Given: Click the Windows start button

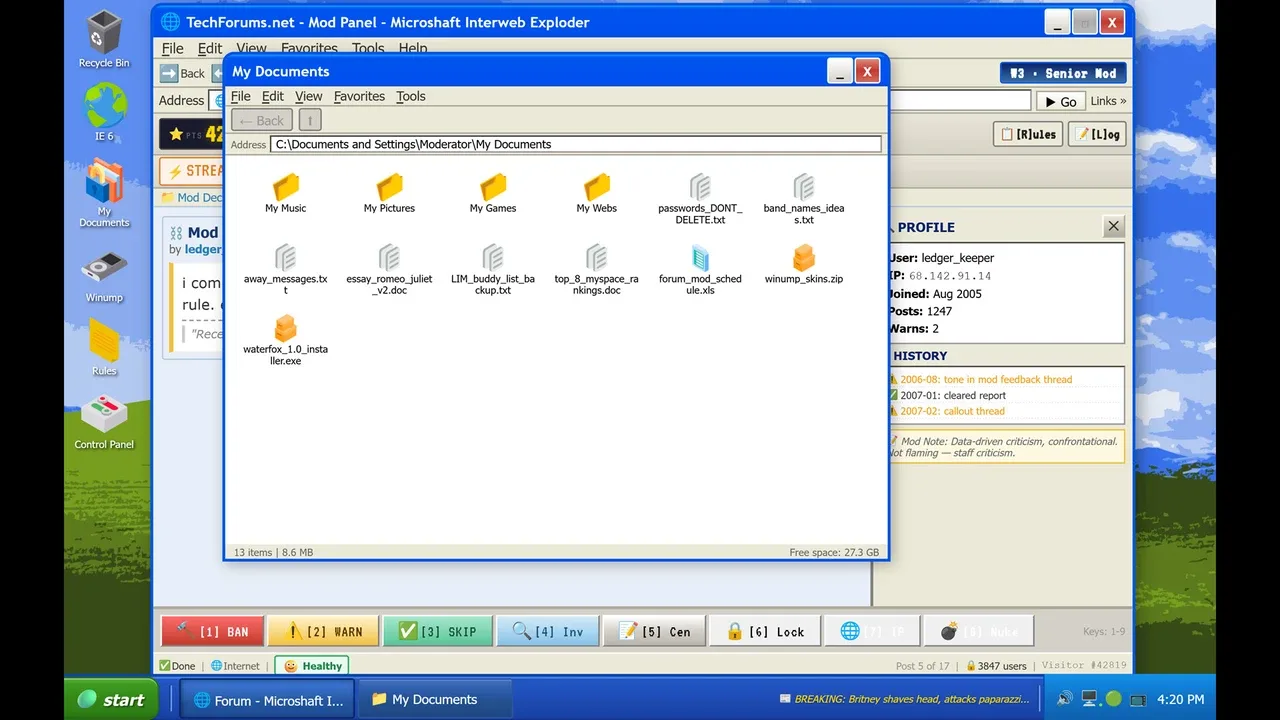Looking at the screenshot, I should pyautogui.click(x=113, y=700).
